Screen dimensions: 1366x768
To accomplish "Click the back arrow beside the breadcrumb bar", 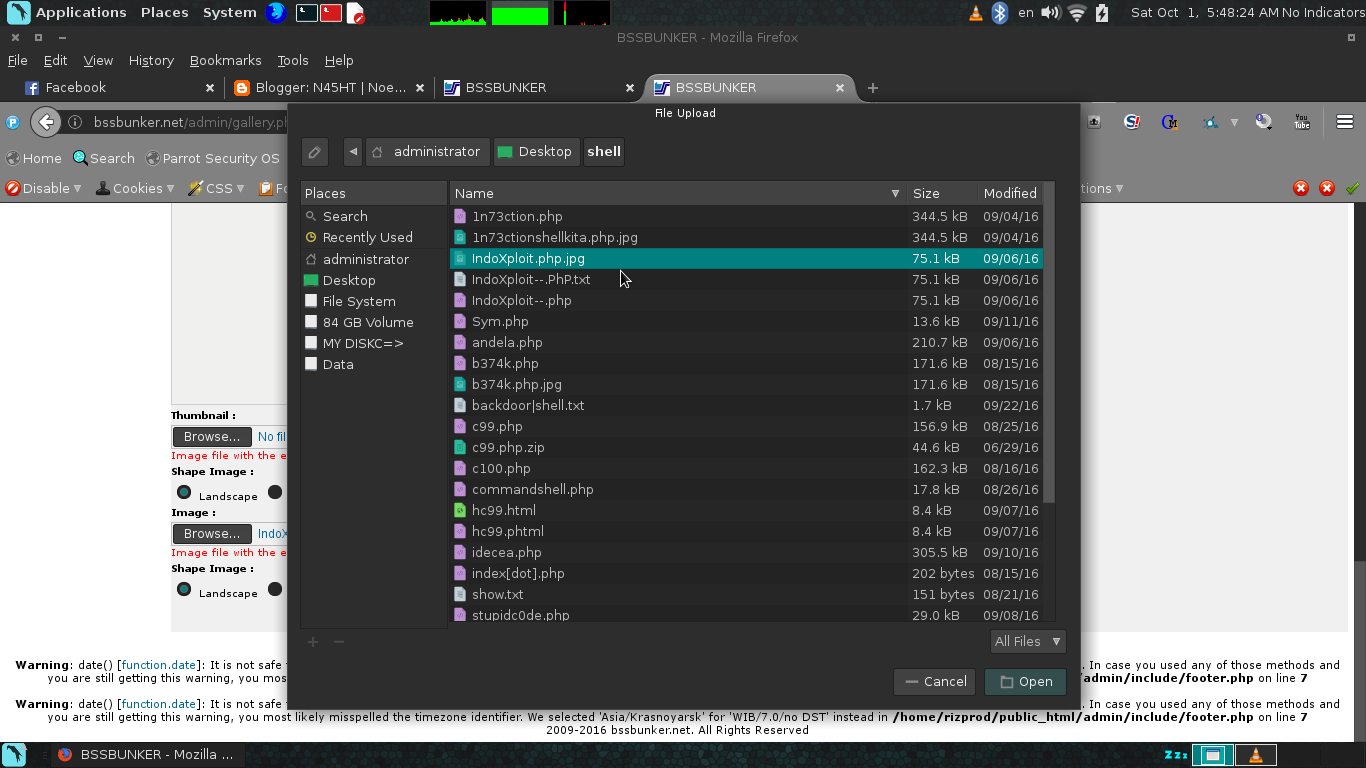I will click(352, 151).
